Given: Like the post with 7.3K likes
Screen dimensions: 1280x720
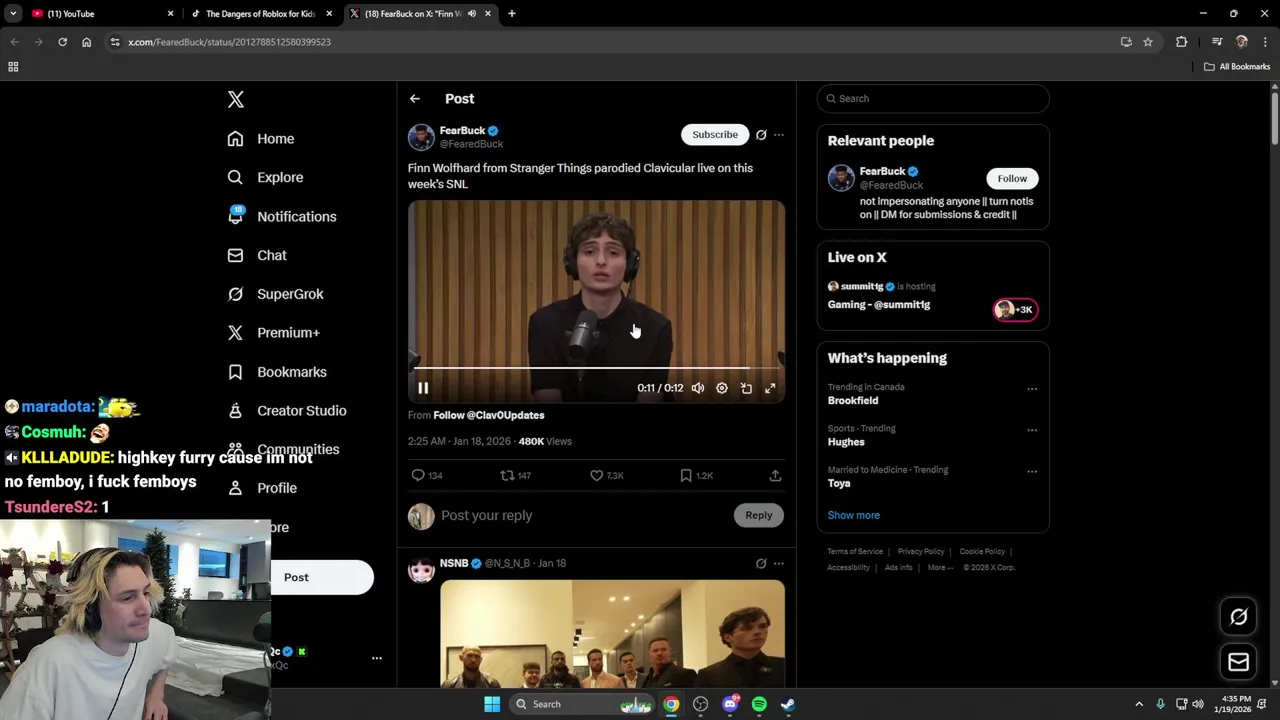Looking at the screenshot, I should click(x=606, y=476).
